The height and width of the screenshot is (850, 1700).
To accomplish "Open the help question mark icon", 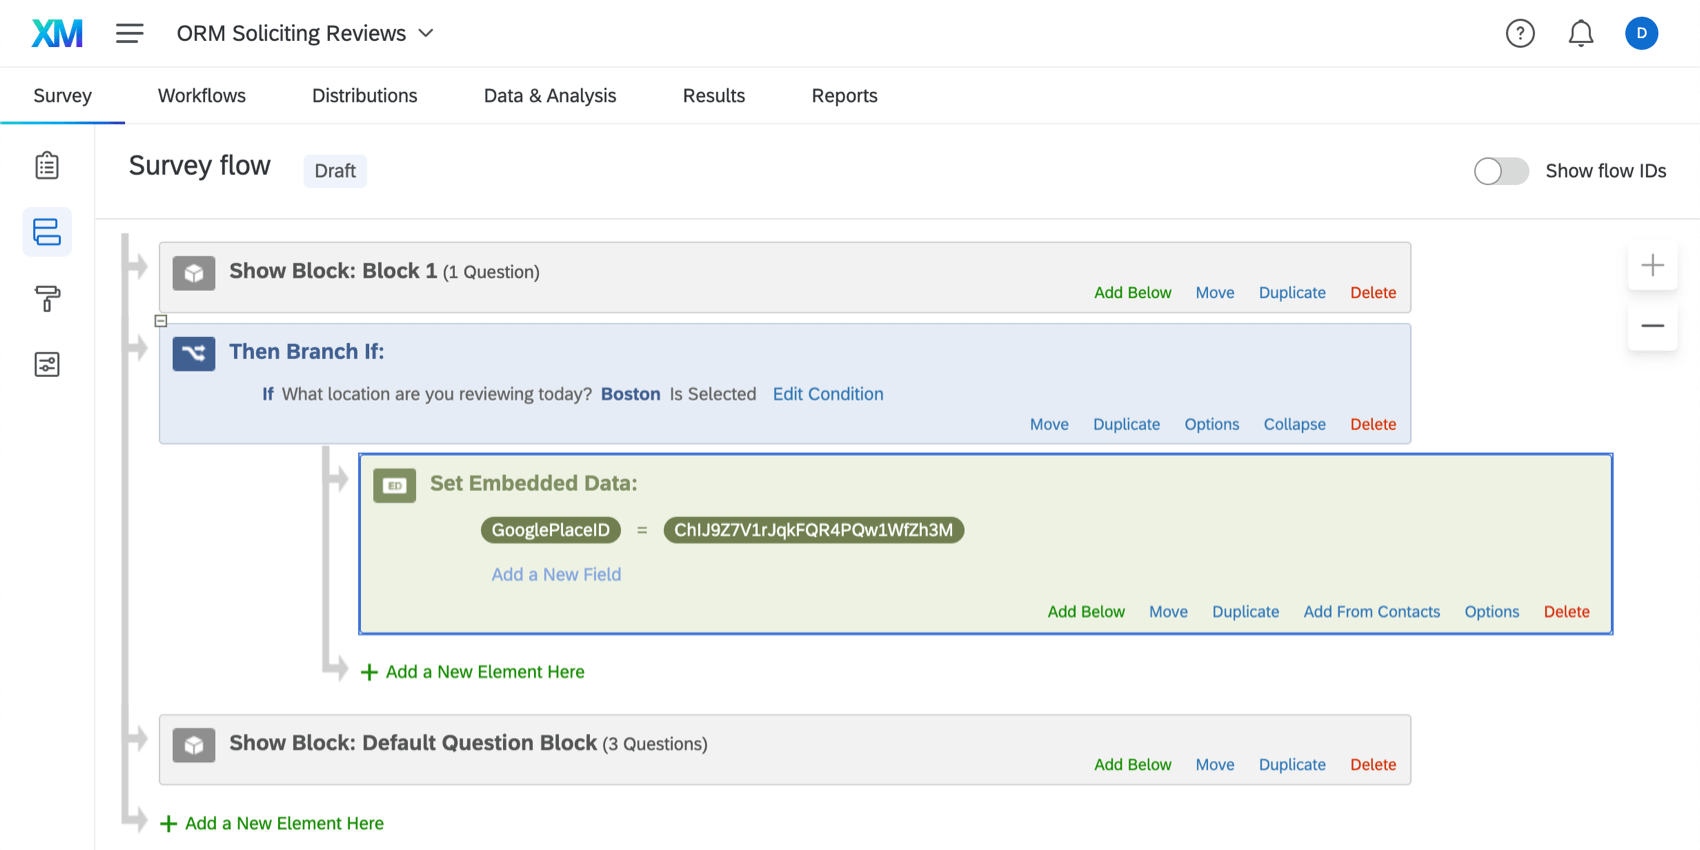I will (1519, 33).
